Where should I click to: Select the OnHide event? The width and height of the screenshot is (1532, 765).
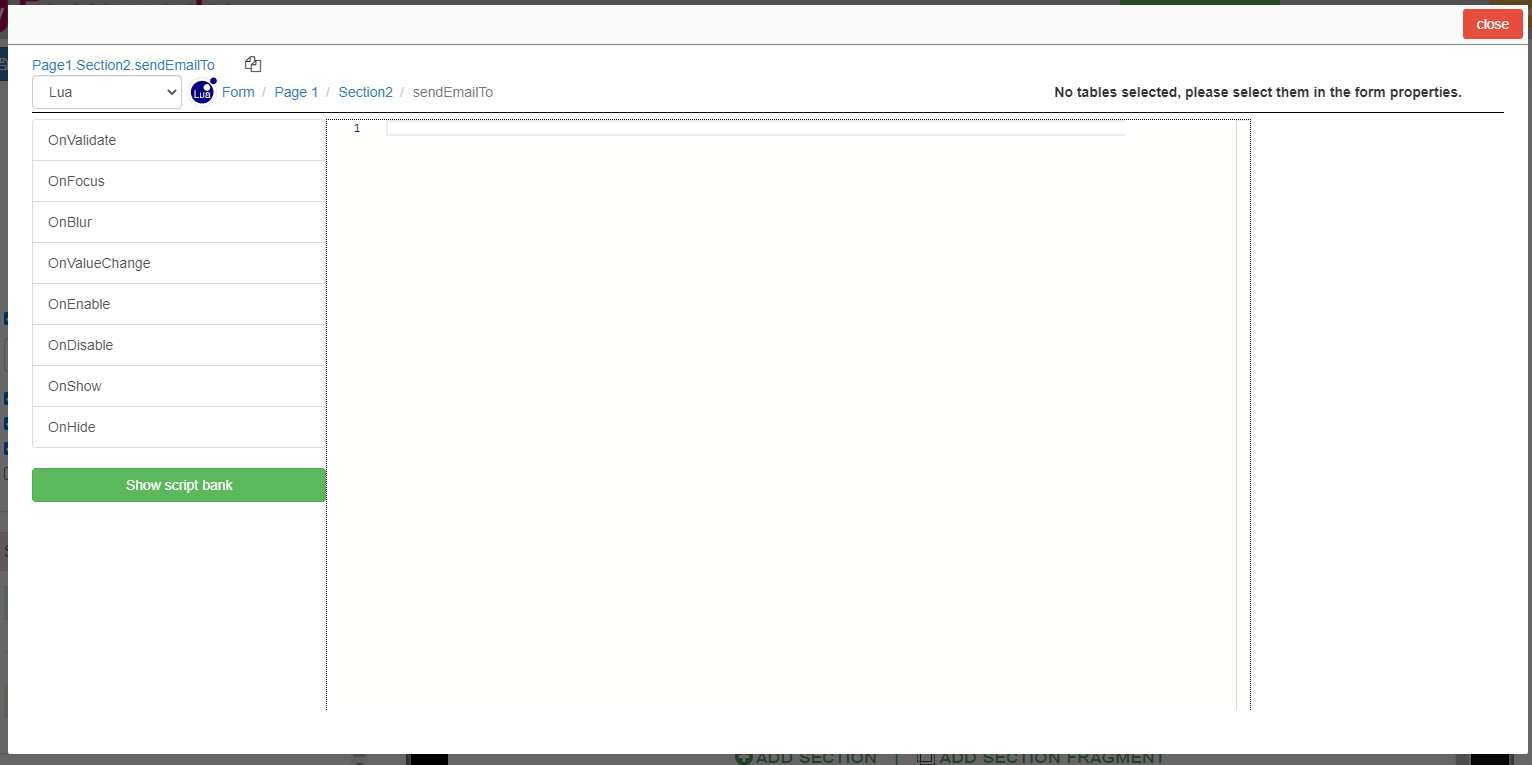coord(179,427)
